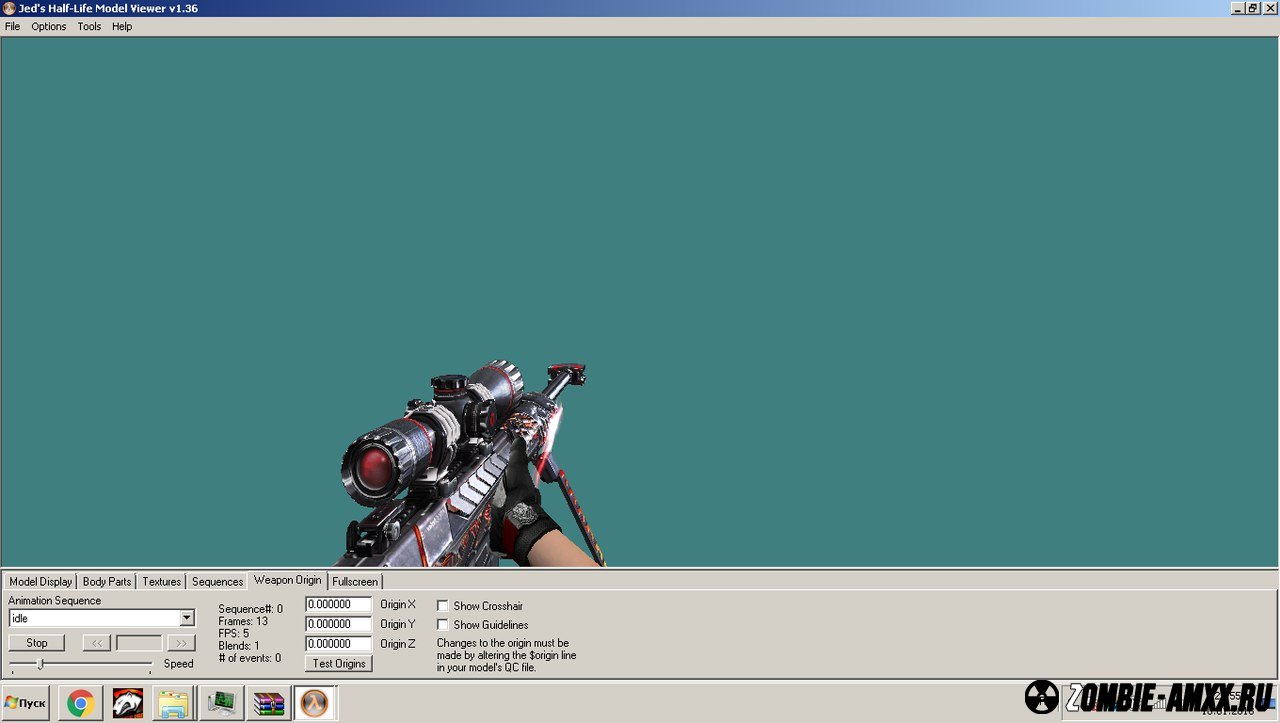
Task: Select the Half-Life lambda taskbar icon
Action: [315, 704]
